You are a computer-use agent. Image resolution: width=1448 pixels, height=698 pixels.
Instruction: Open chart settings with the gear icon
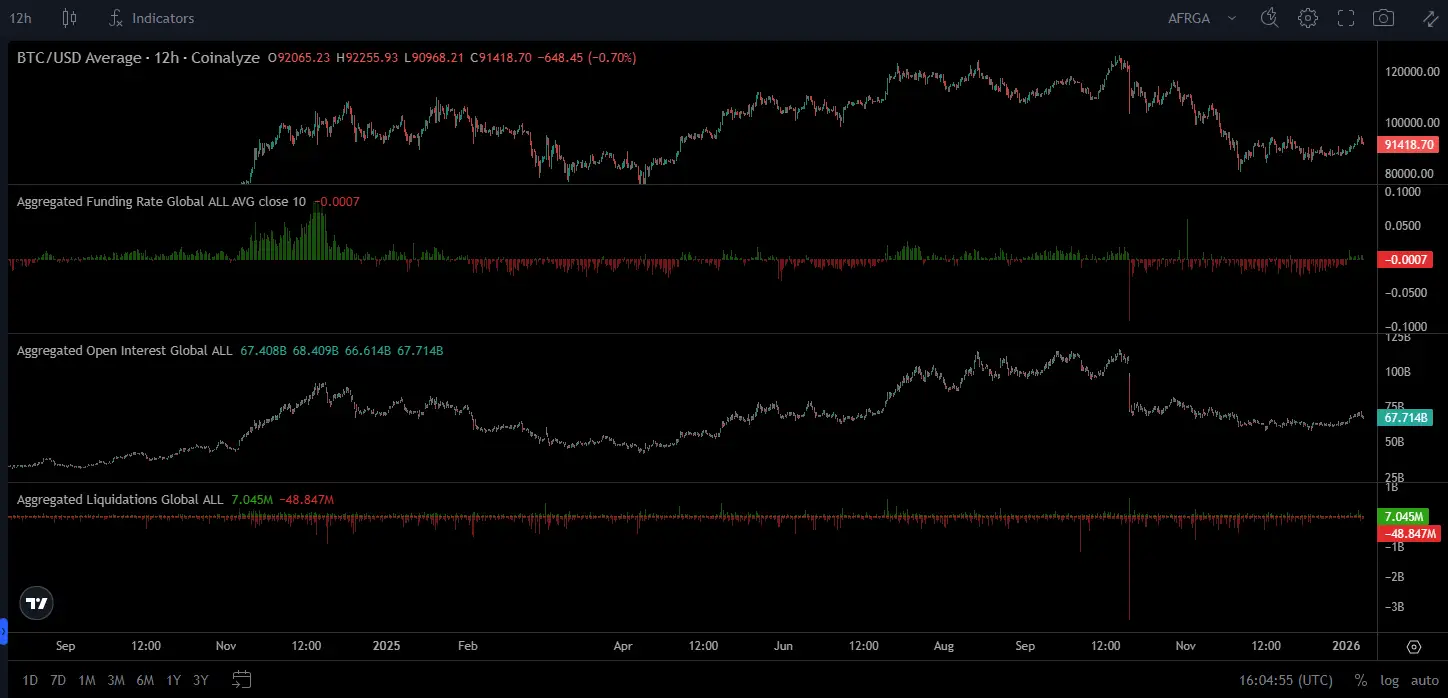click(1308, 17)
